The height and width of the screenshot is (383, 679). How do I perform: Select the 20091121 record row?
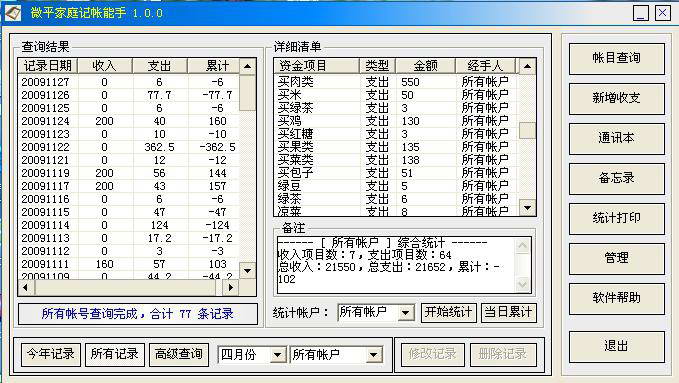coord(129,160)
